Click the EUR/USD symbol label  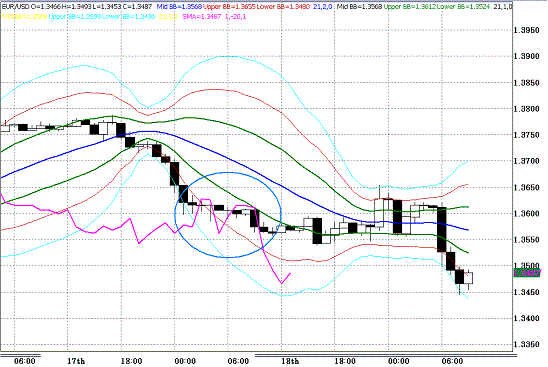point(16,7)
